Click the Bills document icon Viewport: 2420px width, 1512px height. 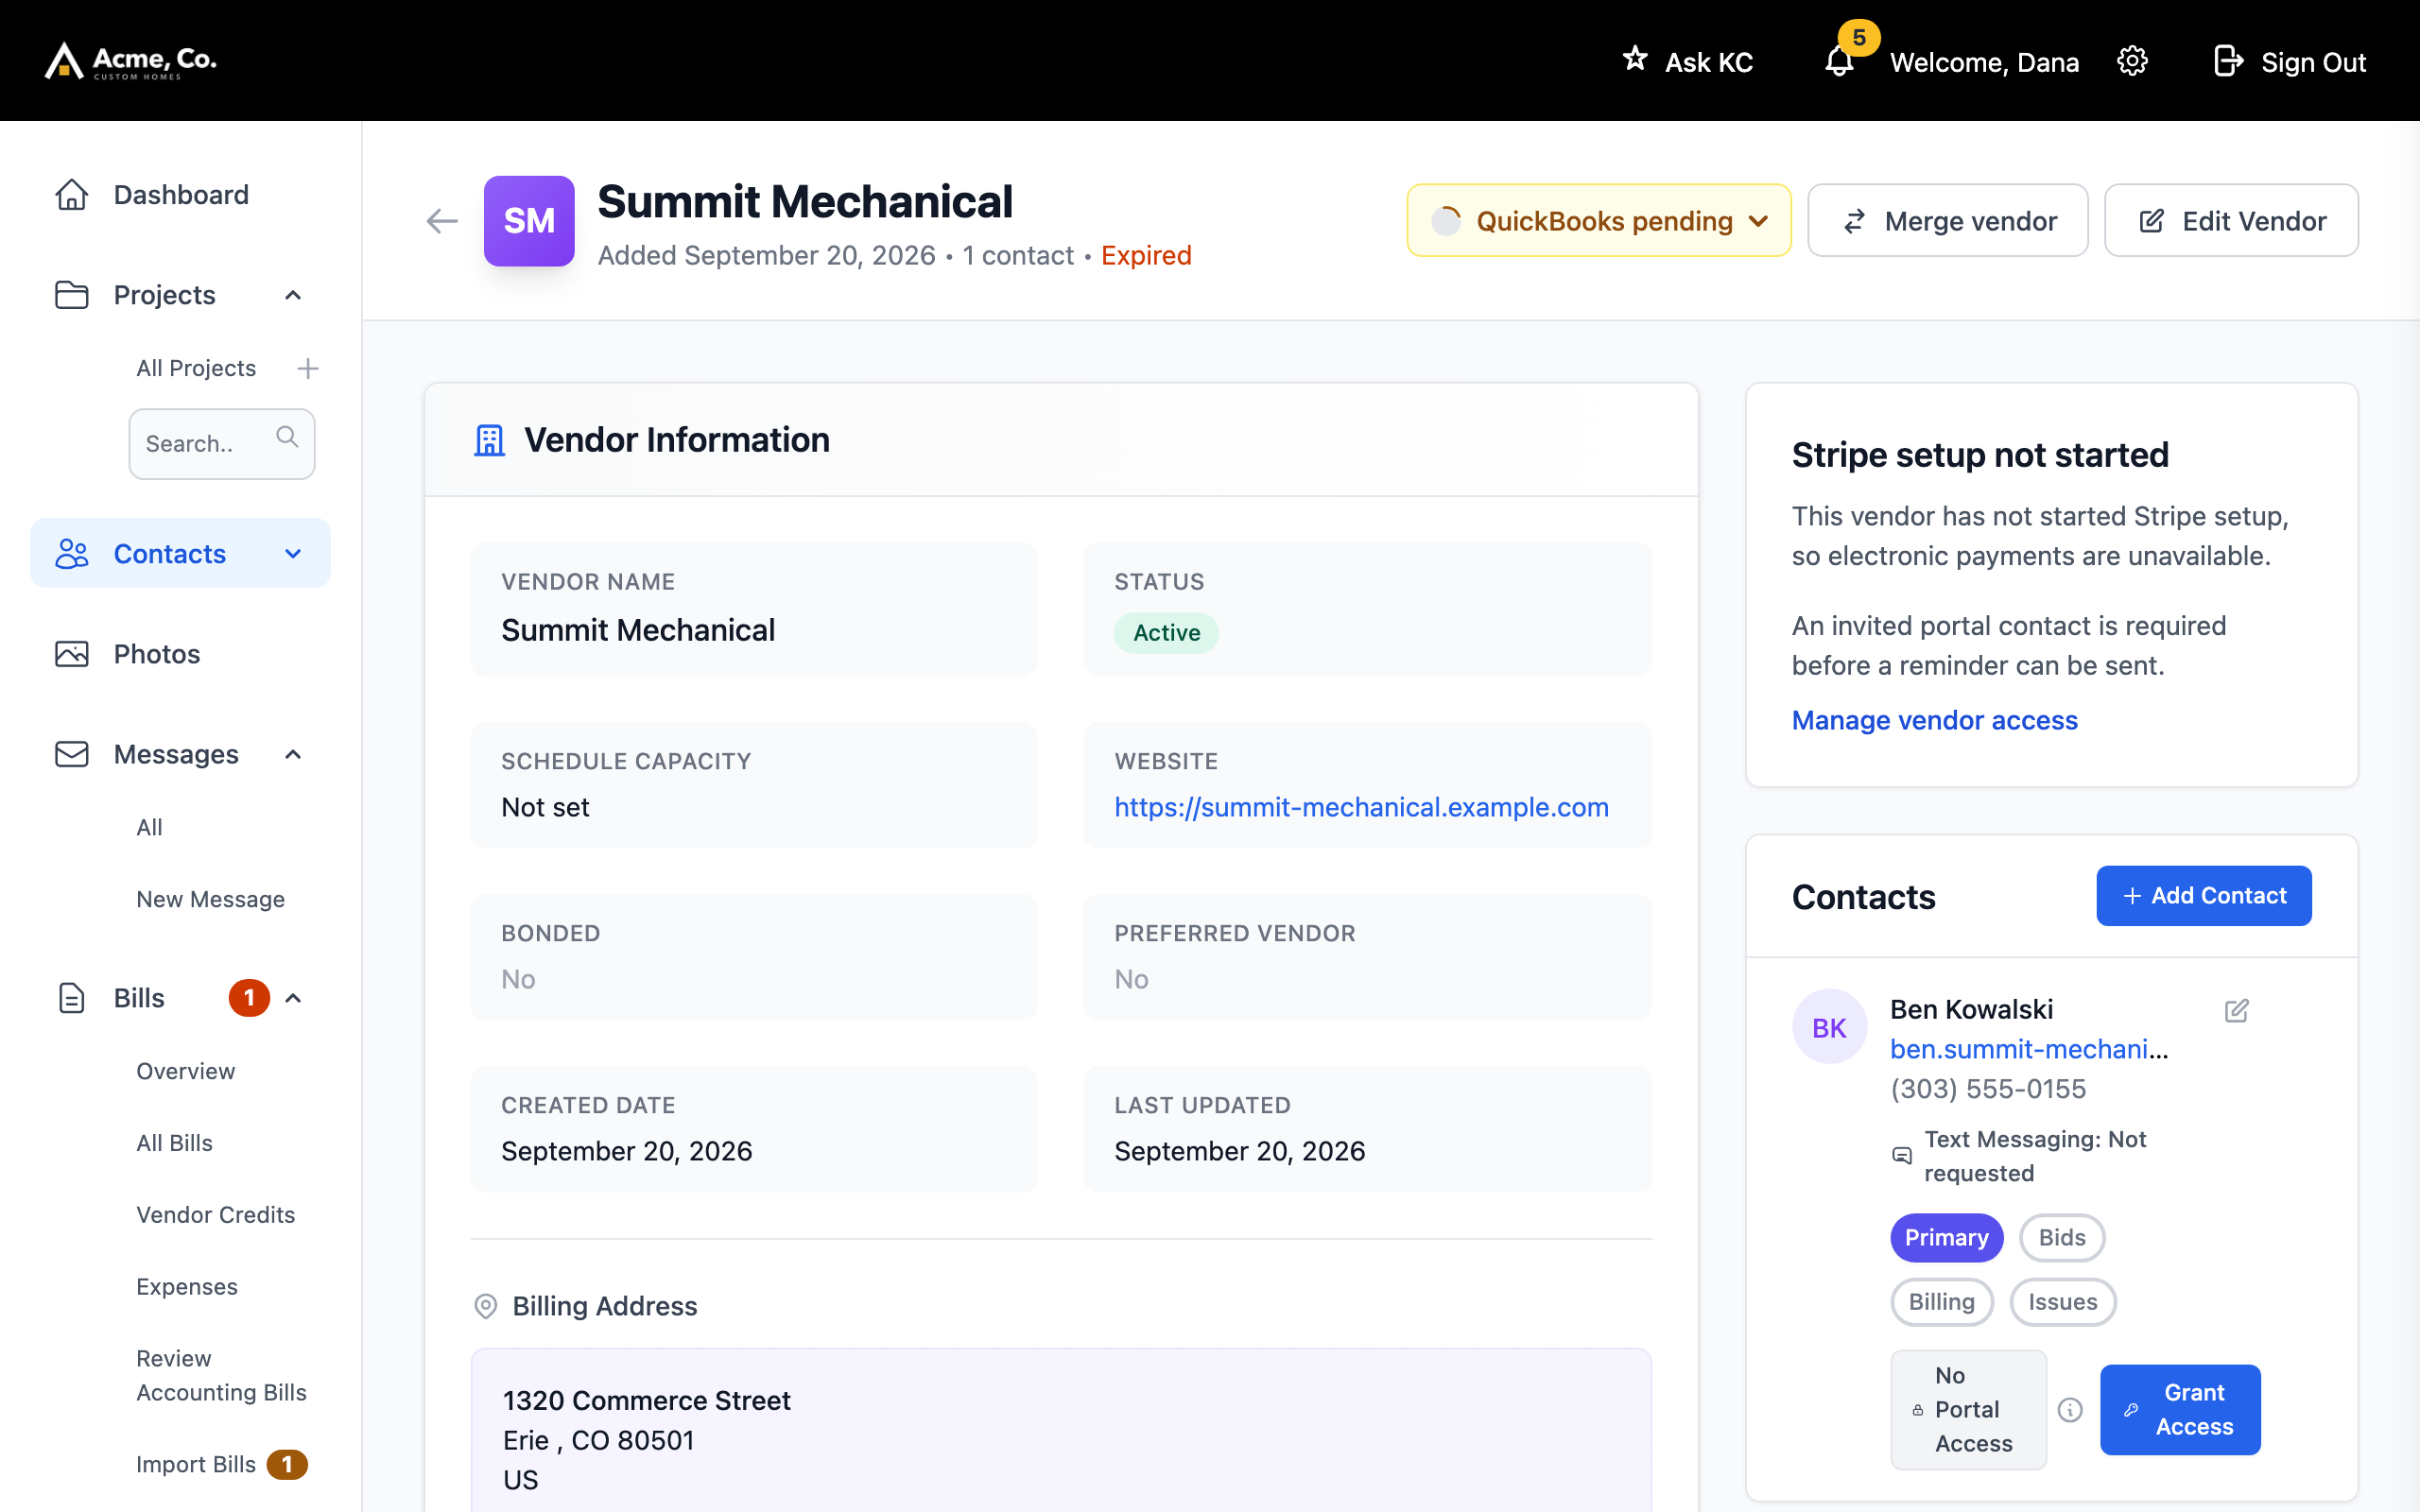coord(72,998)
